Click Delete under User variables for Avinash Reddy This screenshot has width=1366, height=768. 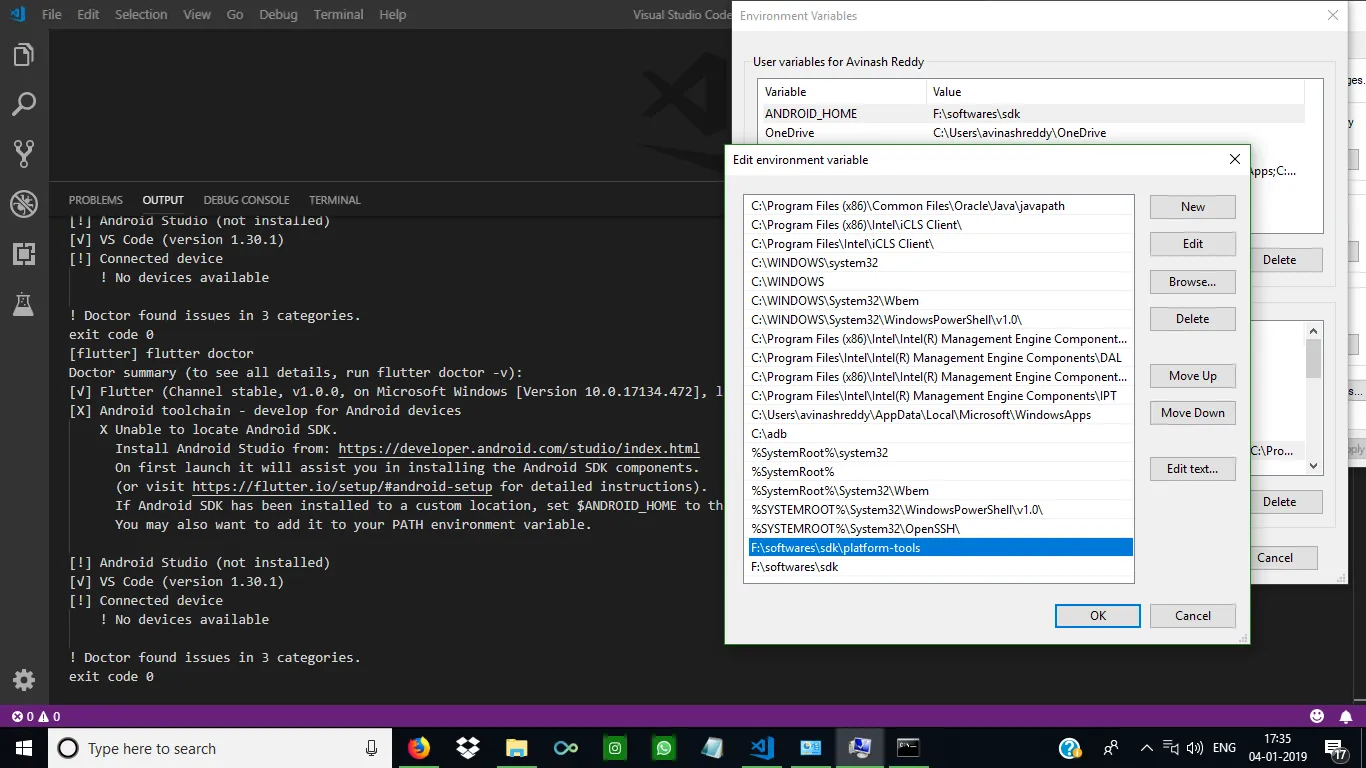[x=1279, y=260]
